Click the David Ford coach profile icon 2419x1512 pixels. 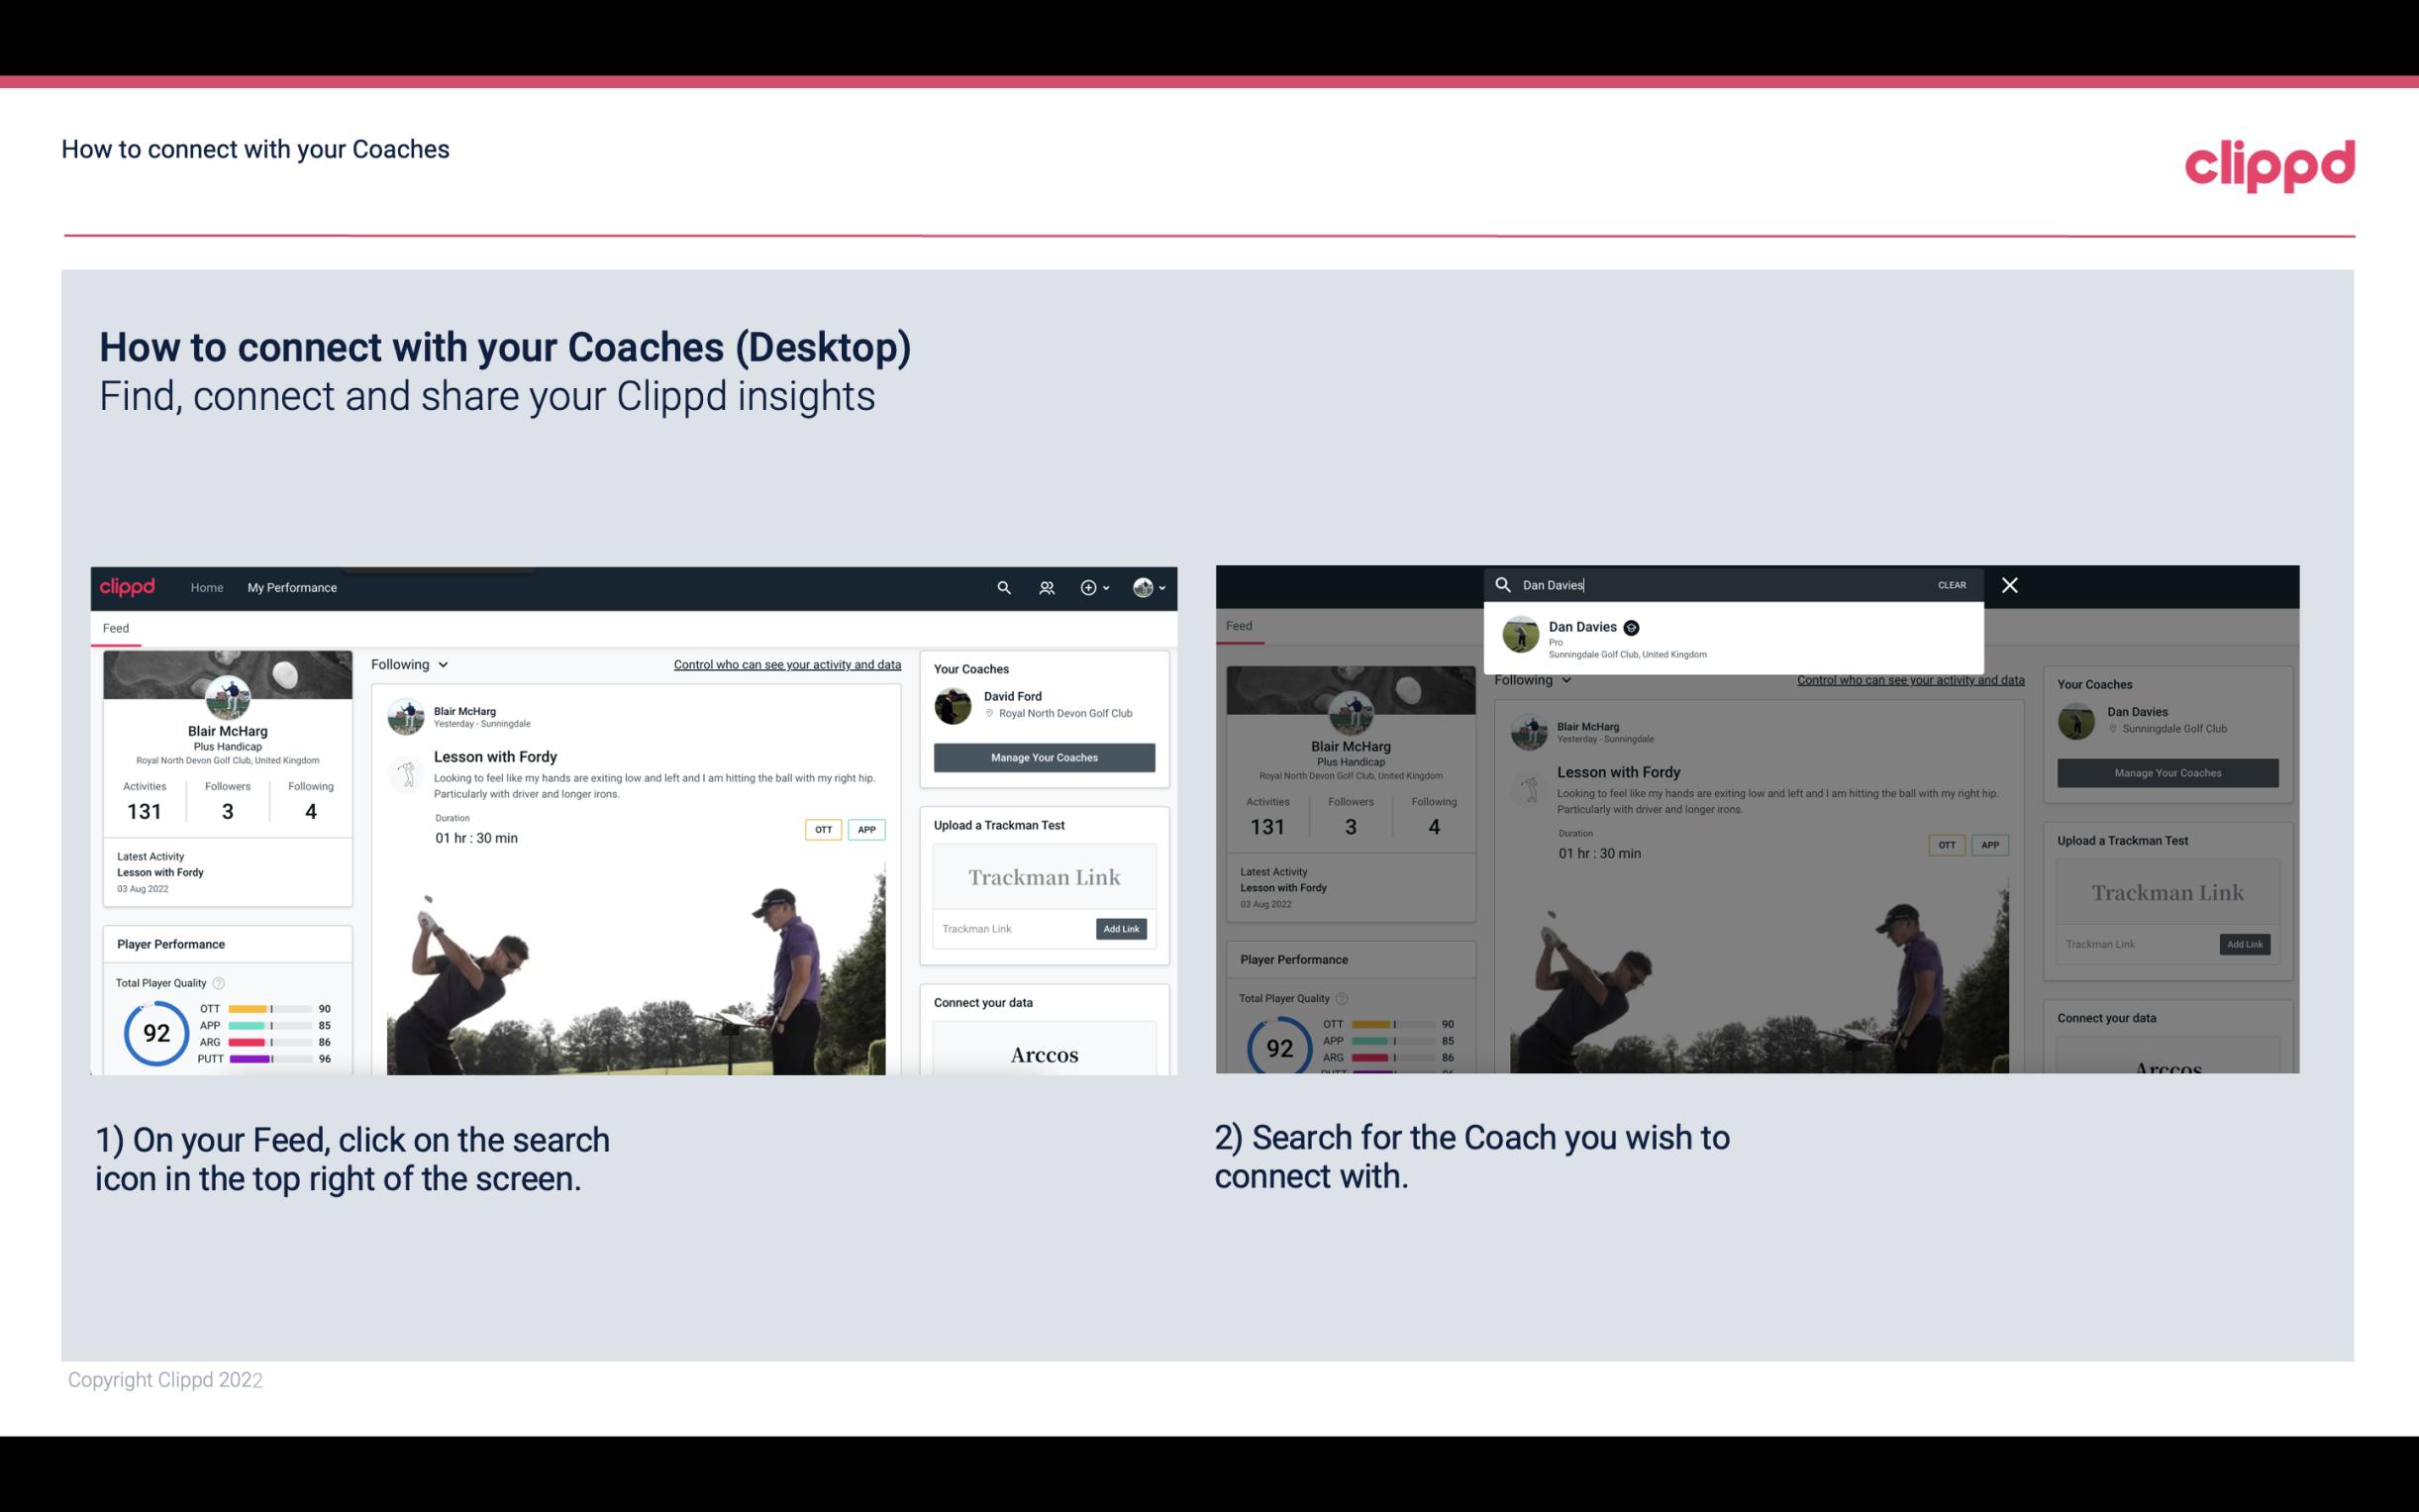[x=955, y=704]
